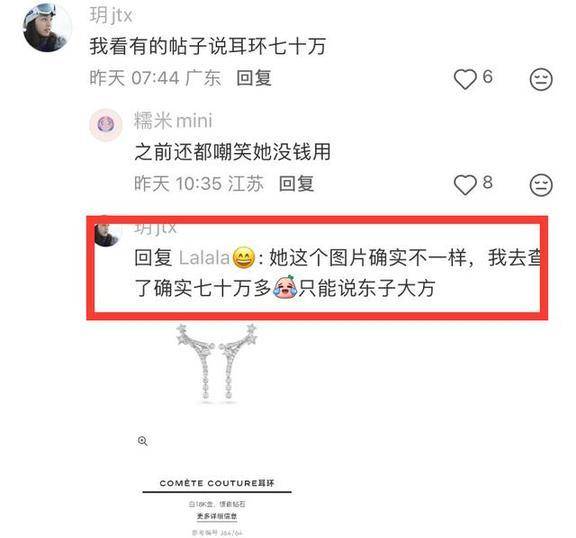
Task: Tap the comment text 之前还都嘲笑她没钱用
Action: click(x=233, y=152)
